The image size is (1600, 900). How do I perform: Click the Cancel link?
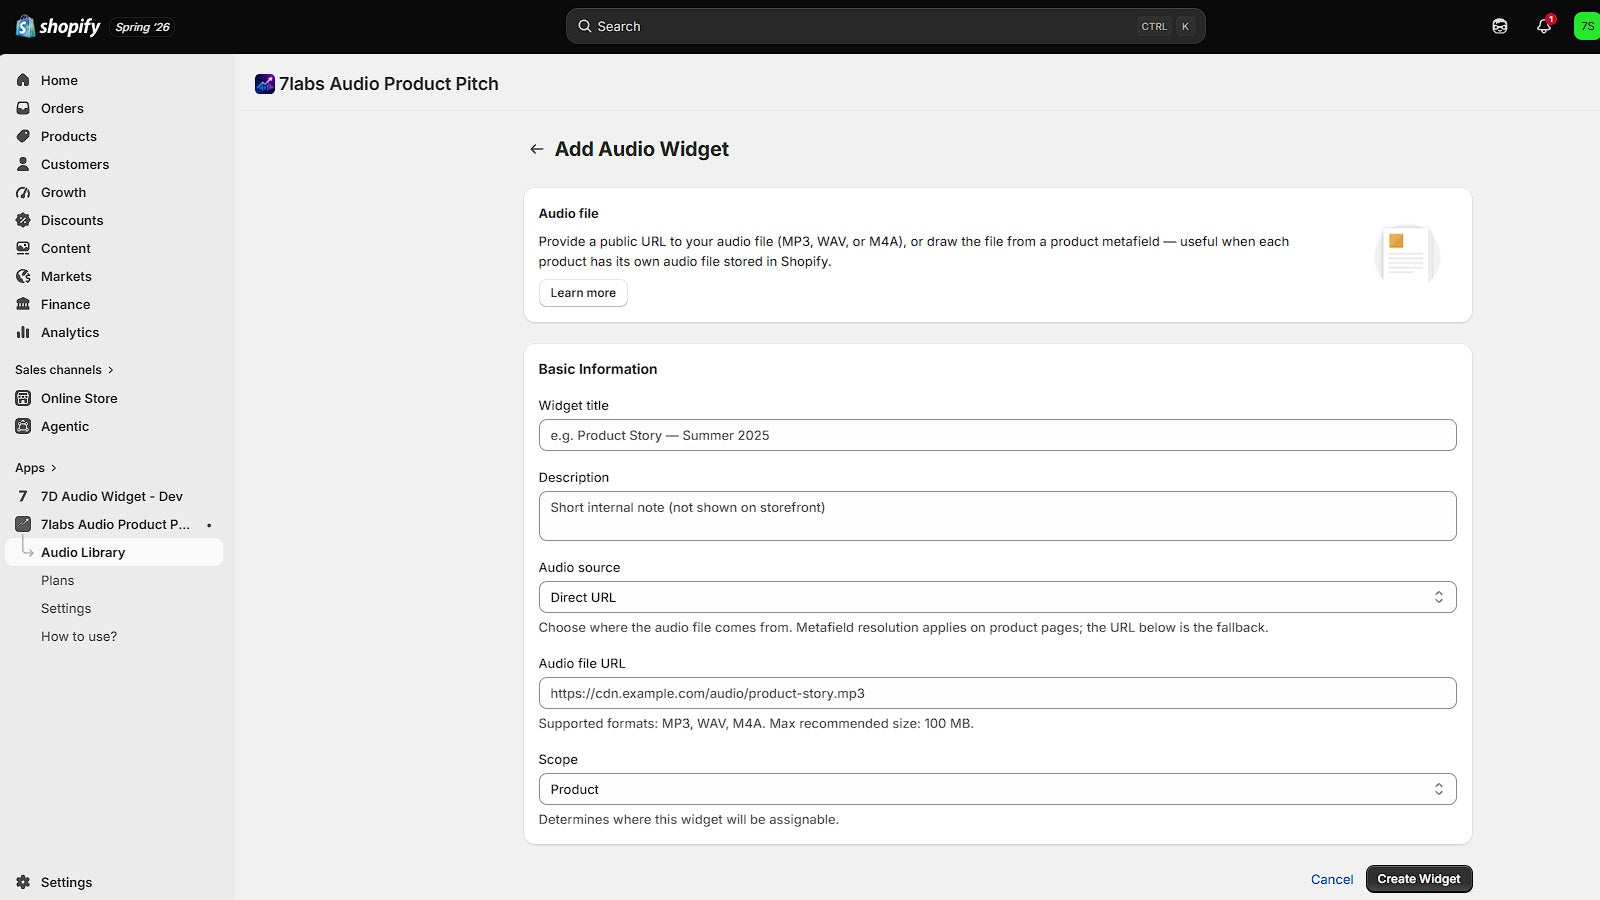coord(1332,879)
